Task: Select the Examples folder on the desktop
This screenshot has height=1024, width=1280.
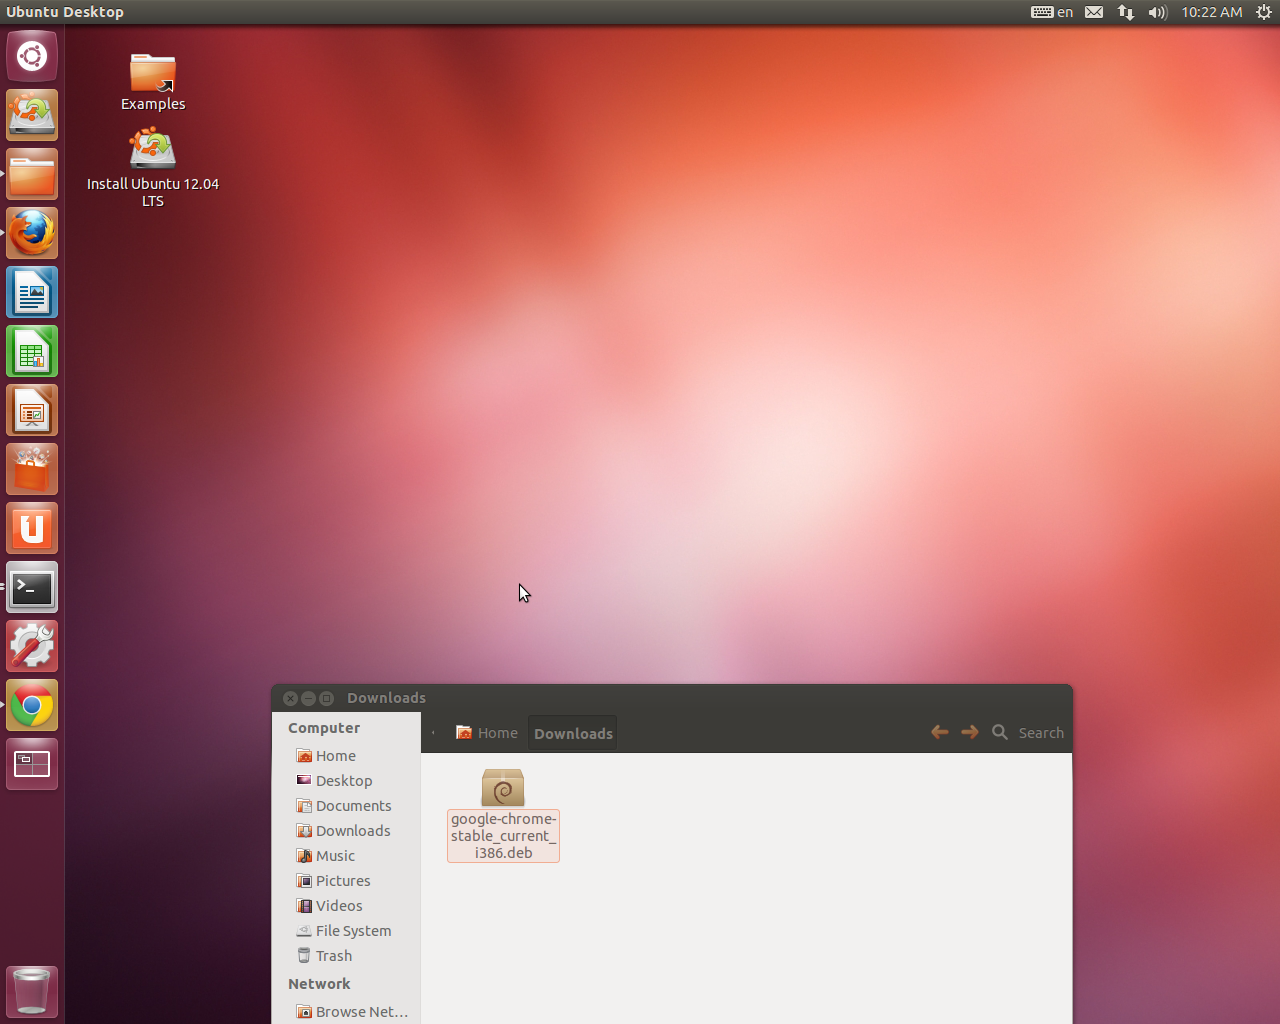Action: (x=153, y=82)
